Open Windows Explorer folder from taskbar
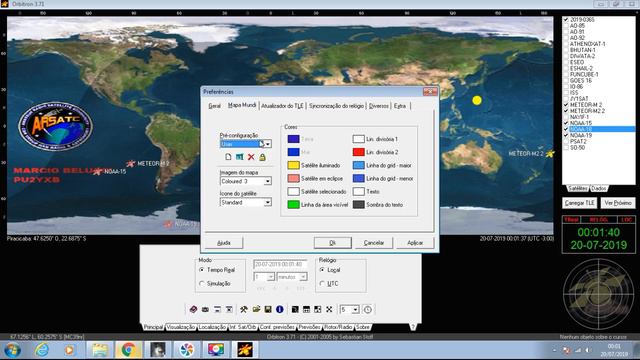 tap(99, 350)
